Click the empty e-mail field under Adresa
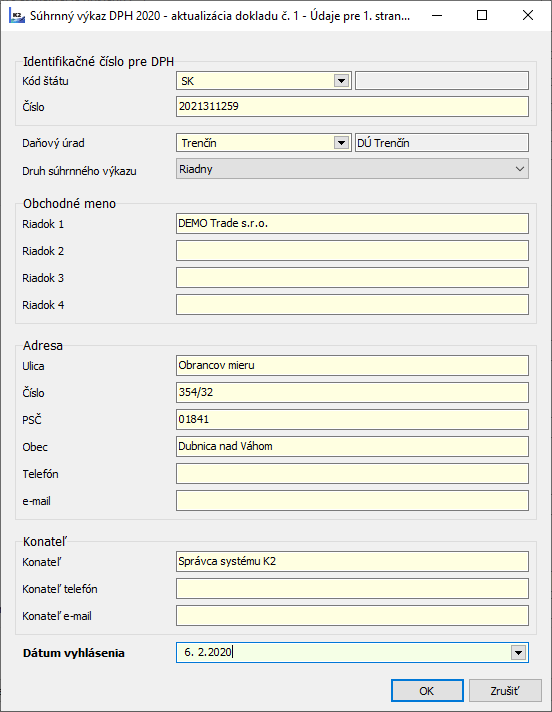The width and height of the screenshot is (552, 712). click(352, 500)
